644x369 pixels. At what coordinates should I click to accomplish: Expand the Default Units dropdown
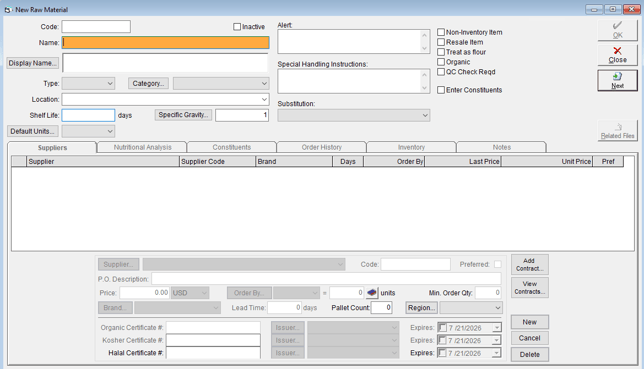[88, 131]
